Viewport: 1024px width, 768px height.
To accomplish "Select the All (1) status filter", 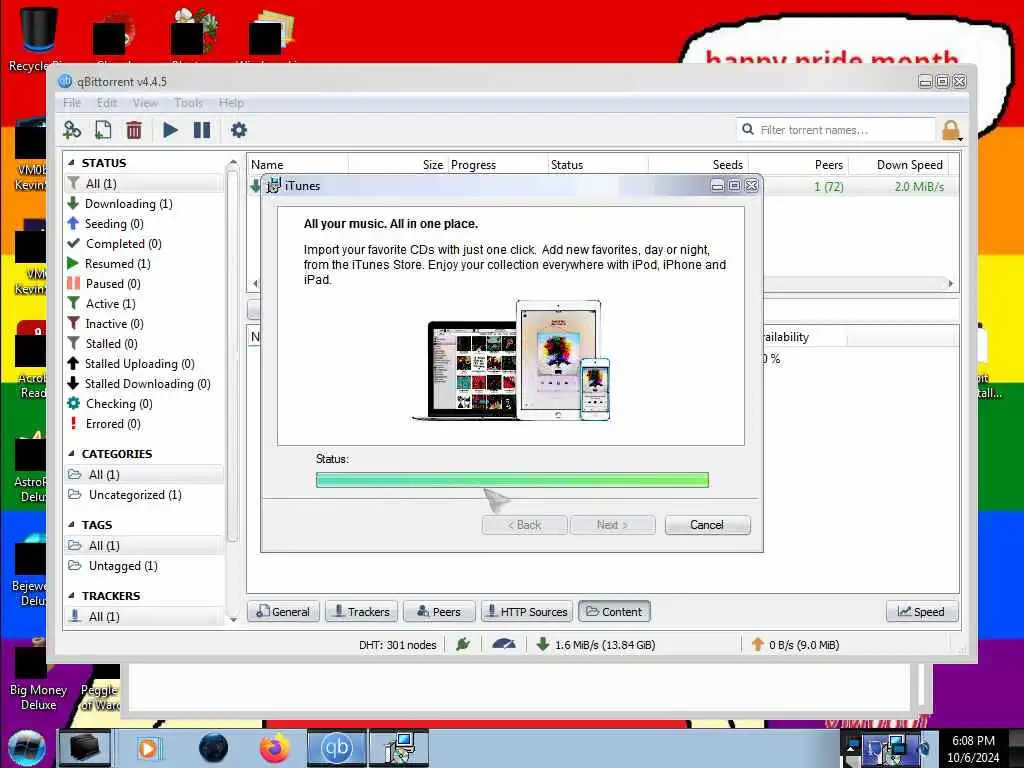I will tap(144, 184).
